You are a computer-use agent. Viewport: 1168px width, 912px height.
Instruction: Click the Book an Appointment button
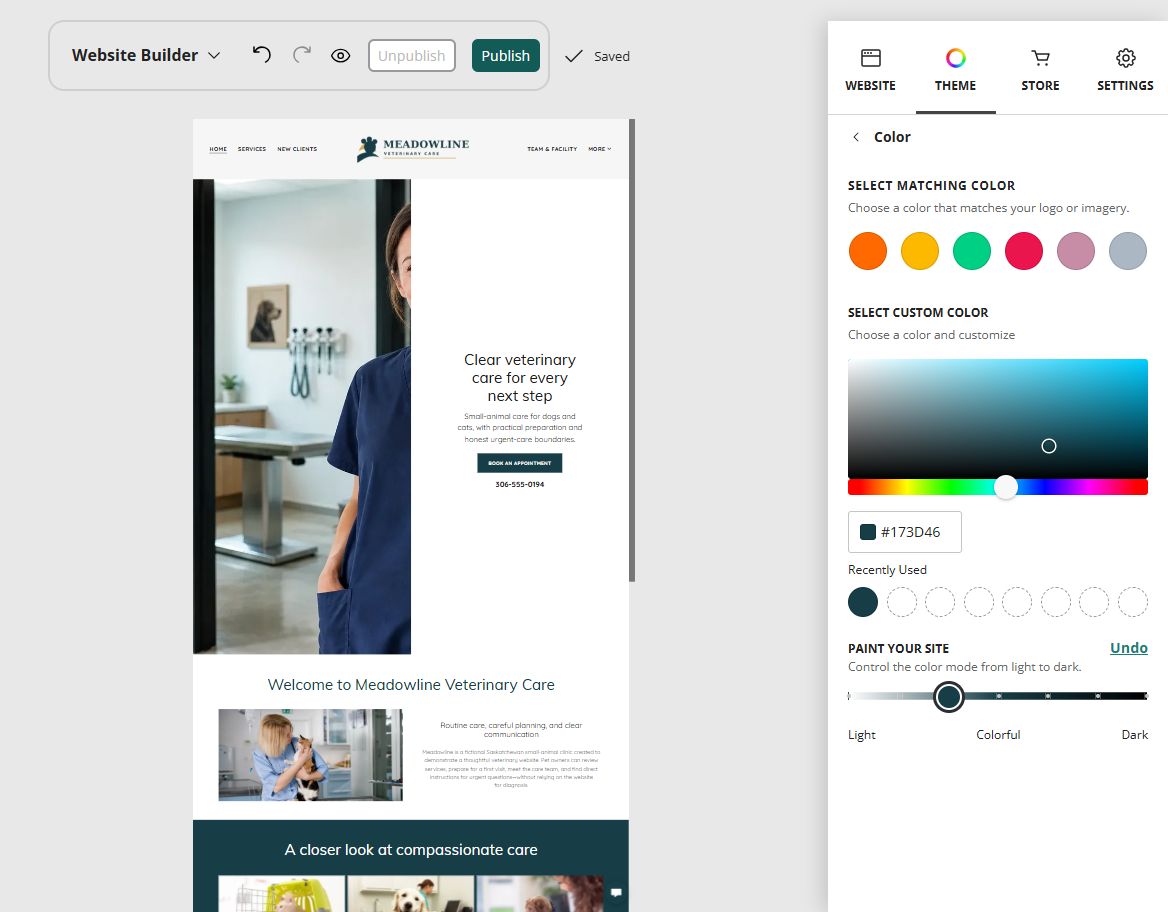coord(520,463)
